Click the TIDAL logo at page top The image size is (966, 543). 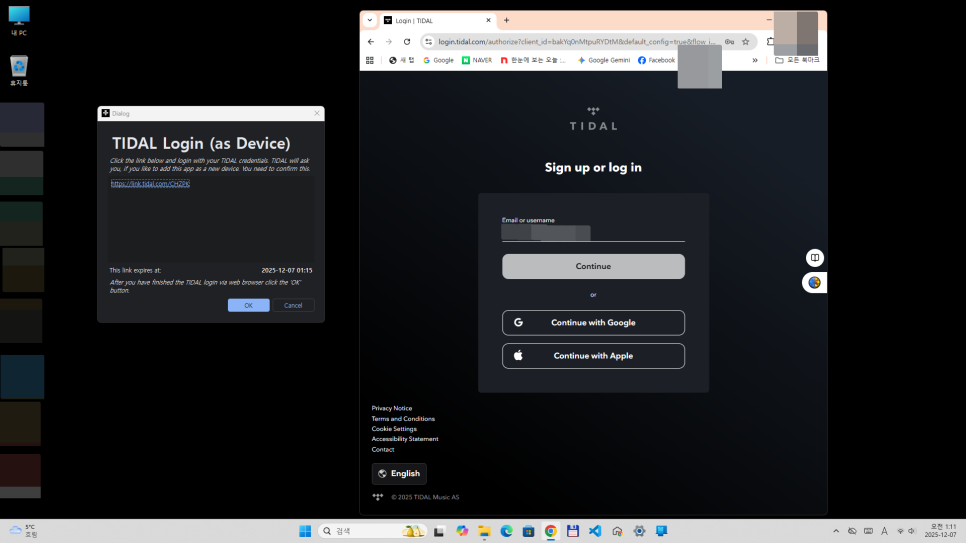click(593, 118)
